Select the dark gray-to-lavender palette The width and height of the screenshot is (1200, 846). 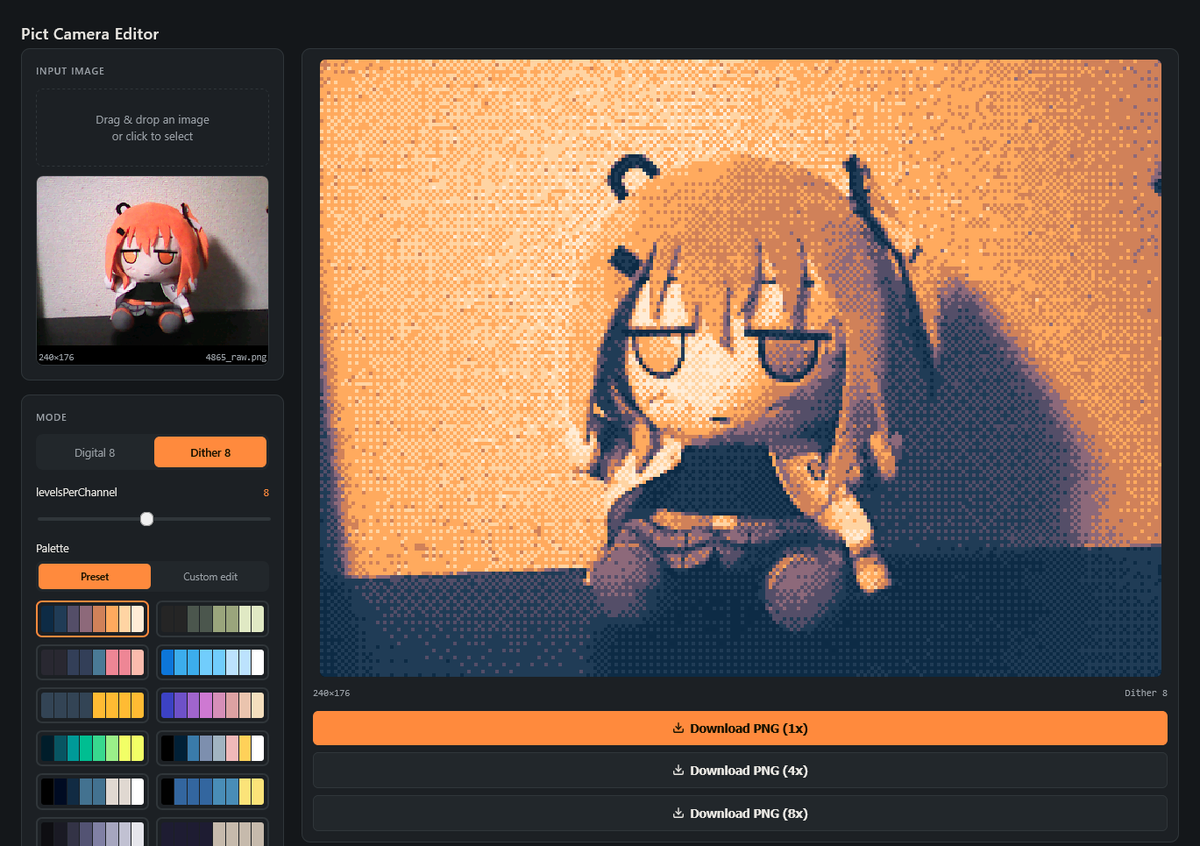point(92,832)
